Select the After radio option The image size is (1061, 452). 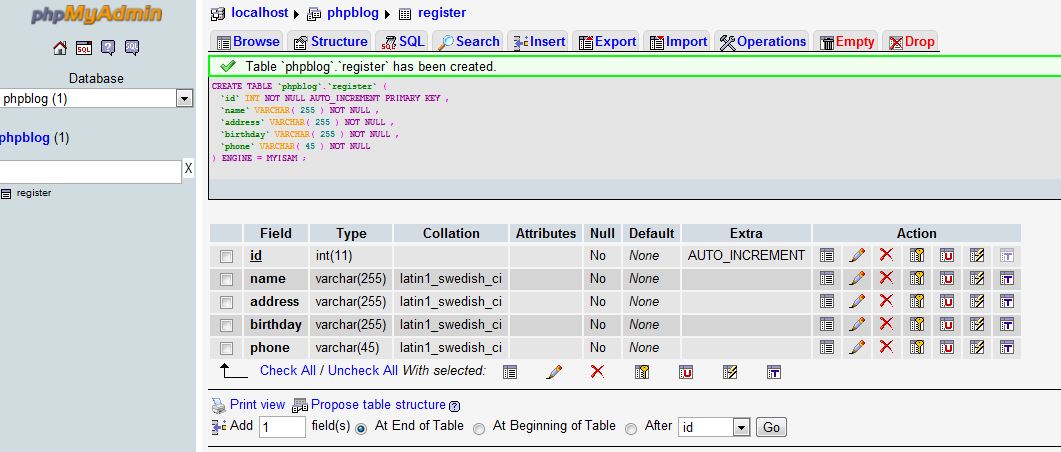[631, 428]
